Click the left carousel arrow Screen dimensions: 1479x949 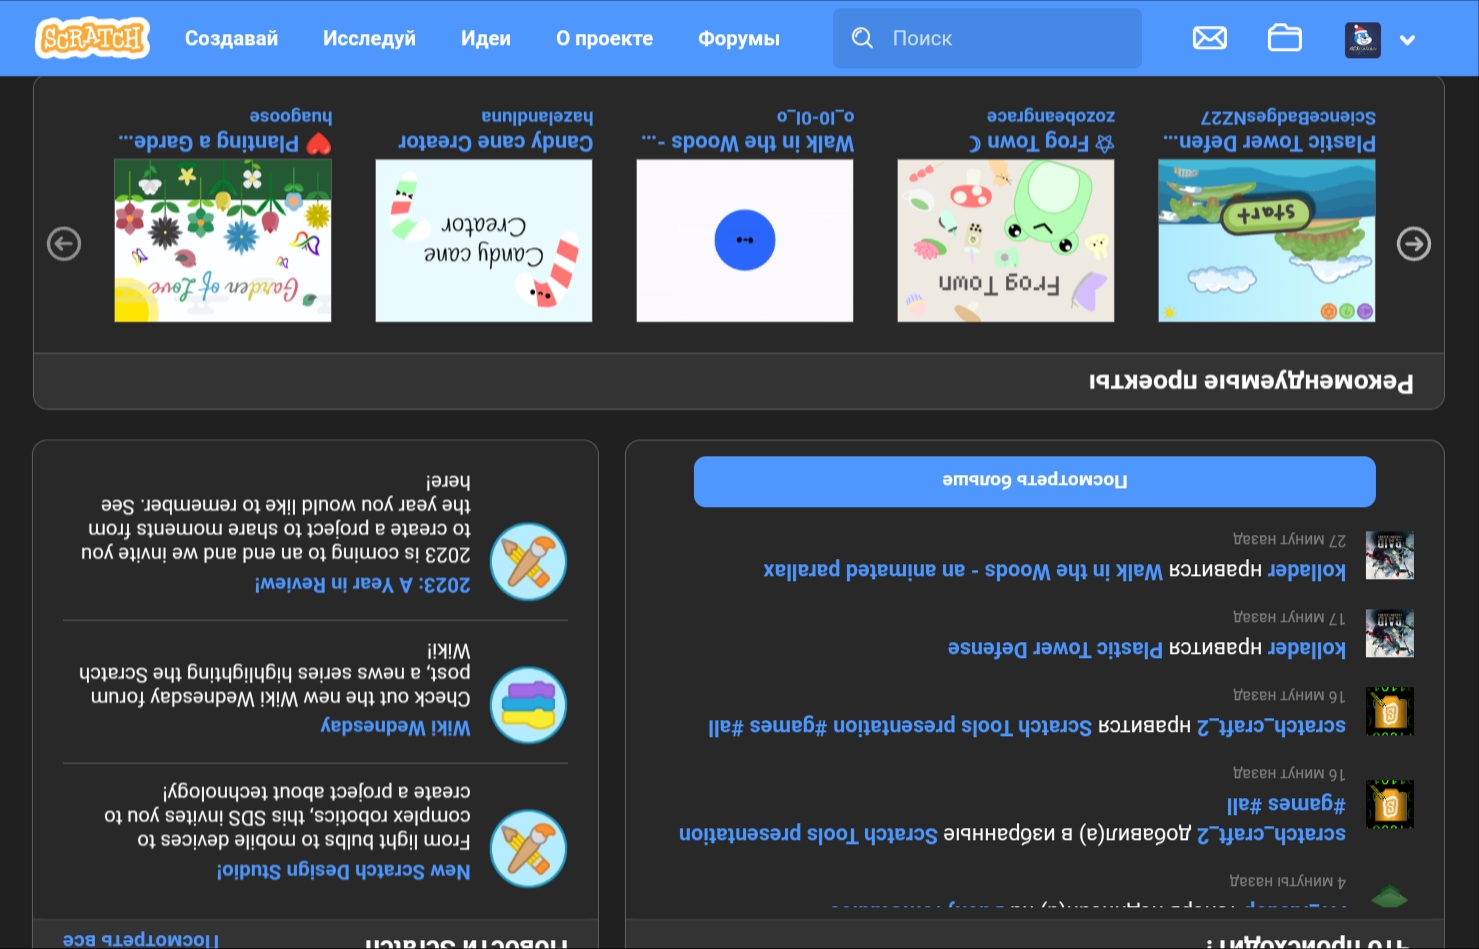tap(63, 243)
